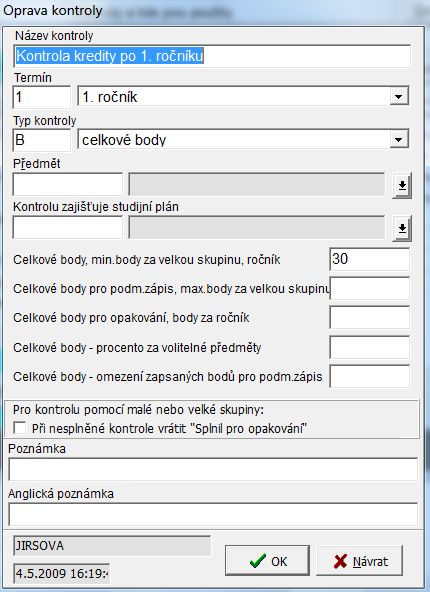
Task: Click the Typ kontroly code field containing B
Action: (x=42, y=140)
